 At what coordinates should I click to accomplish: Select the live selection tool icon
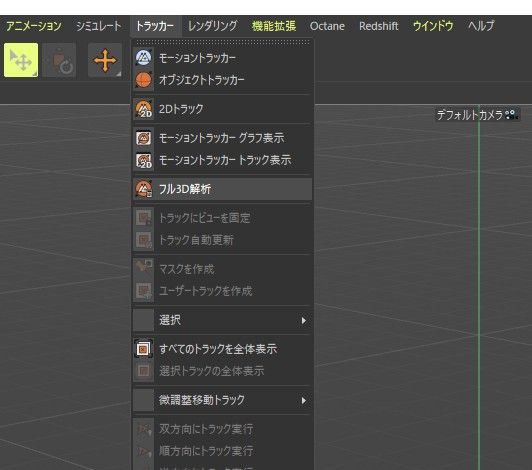coord(21,60)
